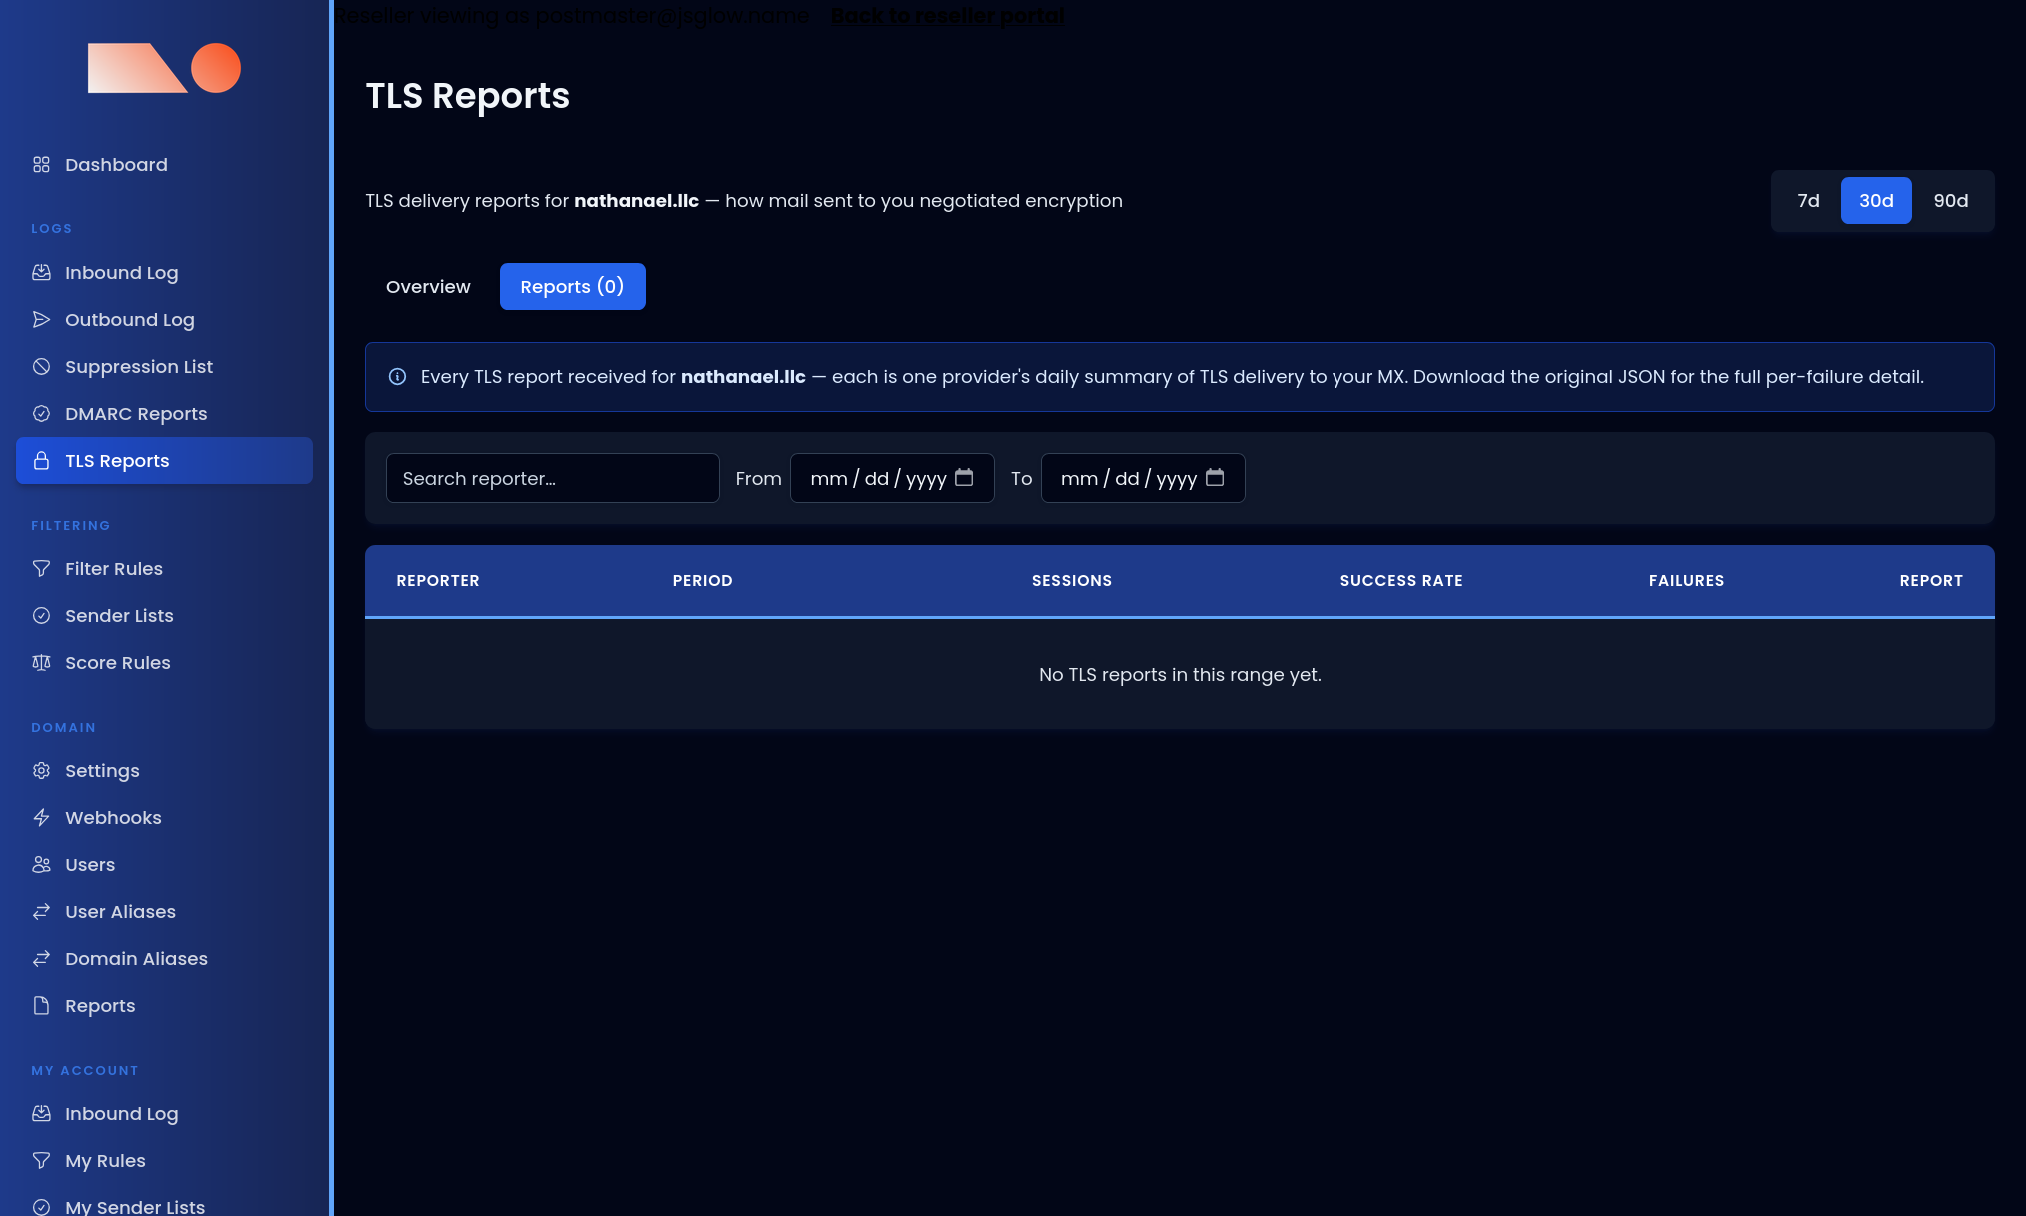The width and height of the screenshot is (2026, 1216).
Task: Click the Users people icon
Action: coord(41,864)
